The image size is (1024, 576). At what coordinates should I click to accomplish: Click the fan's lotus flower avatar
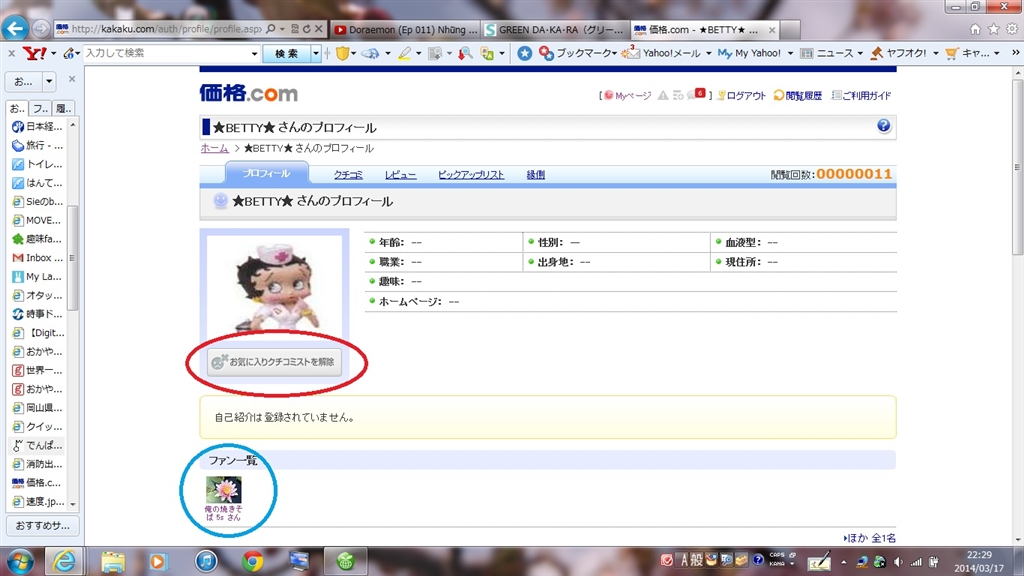click(x=223, y=489)
